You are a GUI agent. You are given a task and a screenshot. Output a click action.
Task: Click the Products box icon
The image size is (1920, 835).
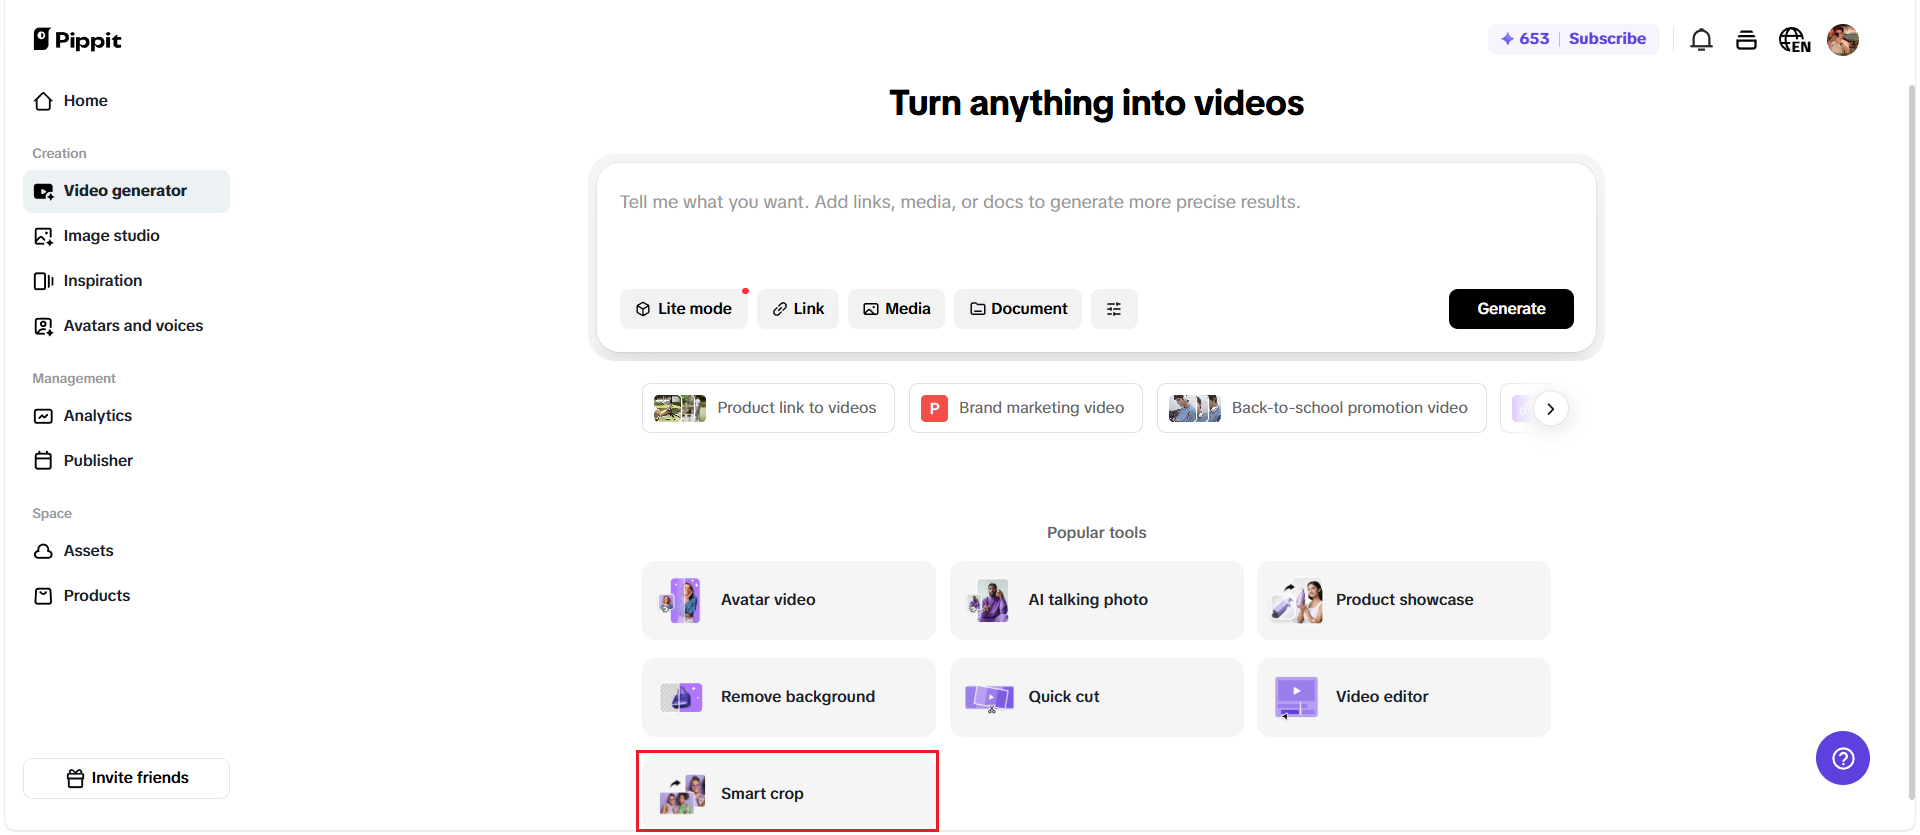click(x=43, y=596)
